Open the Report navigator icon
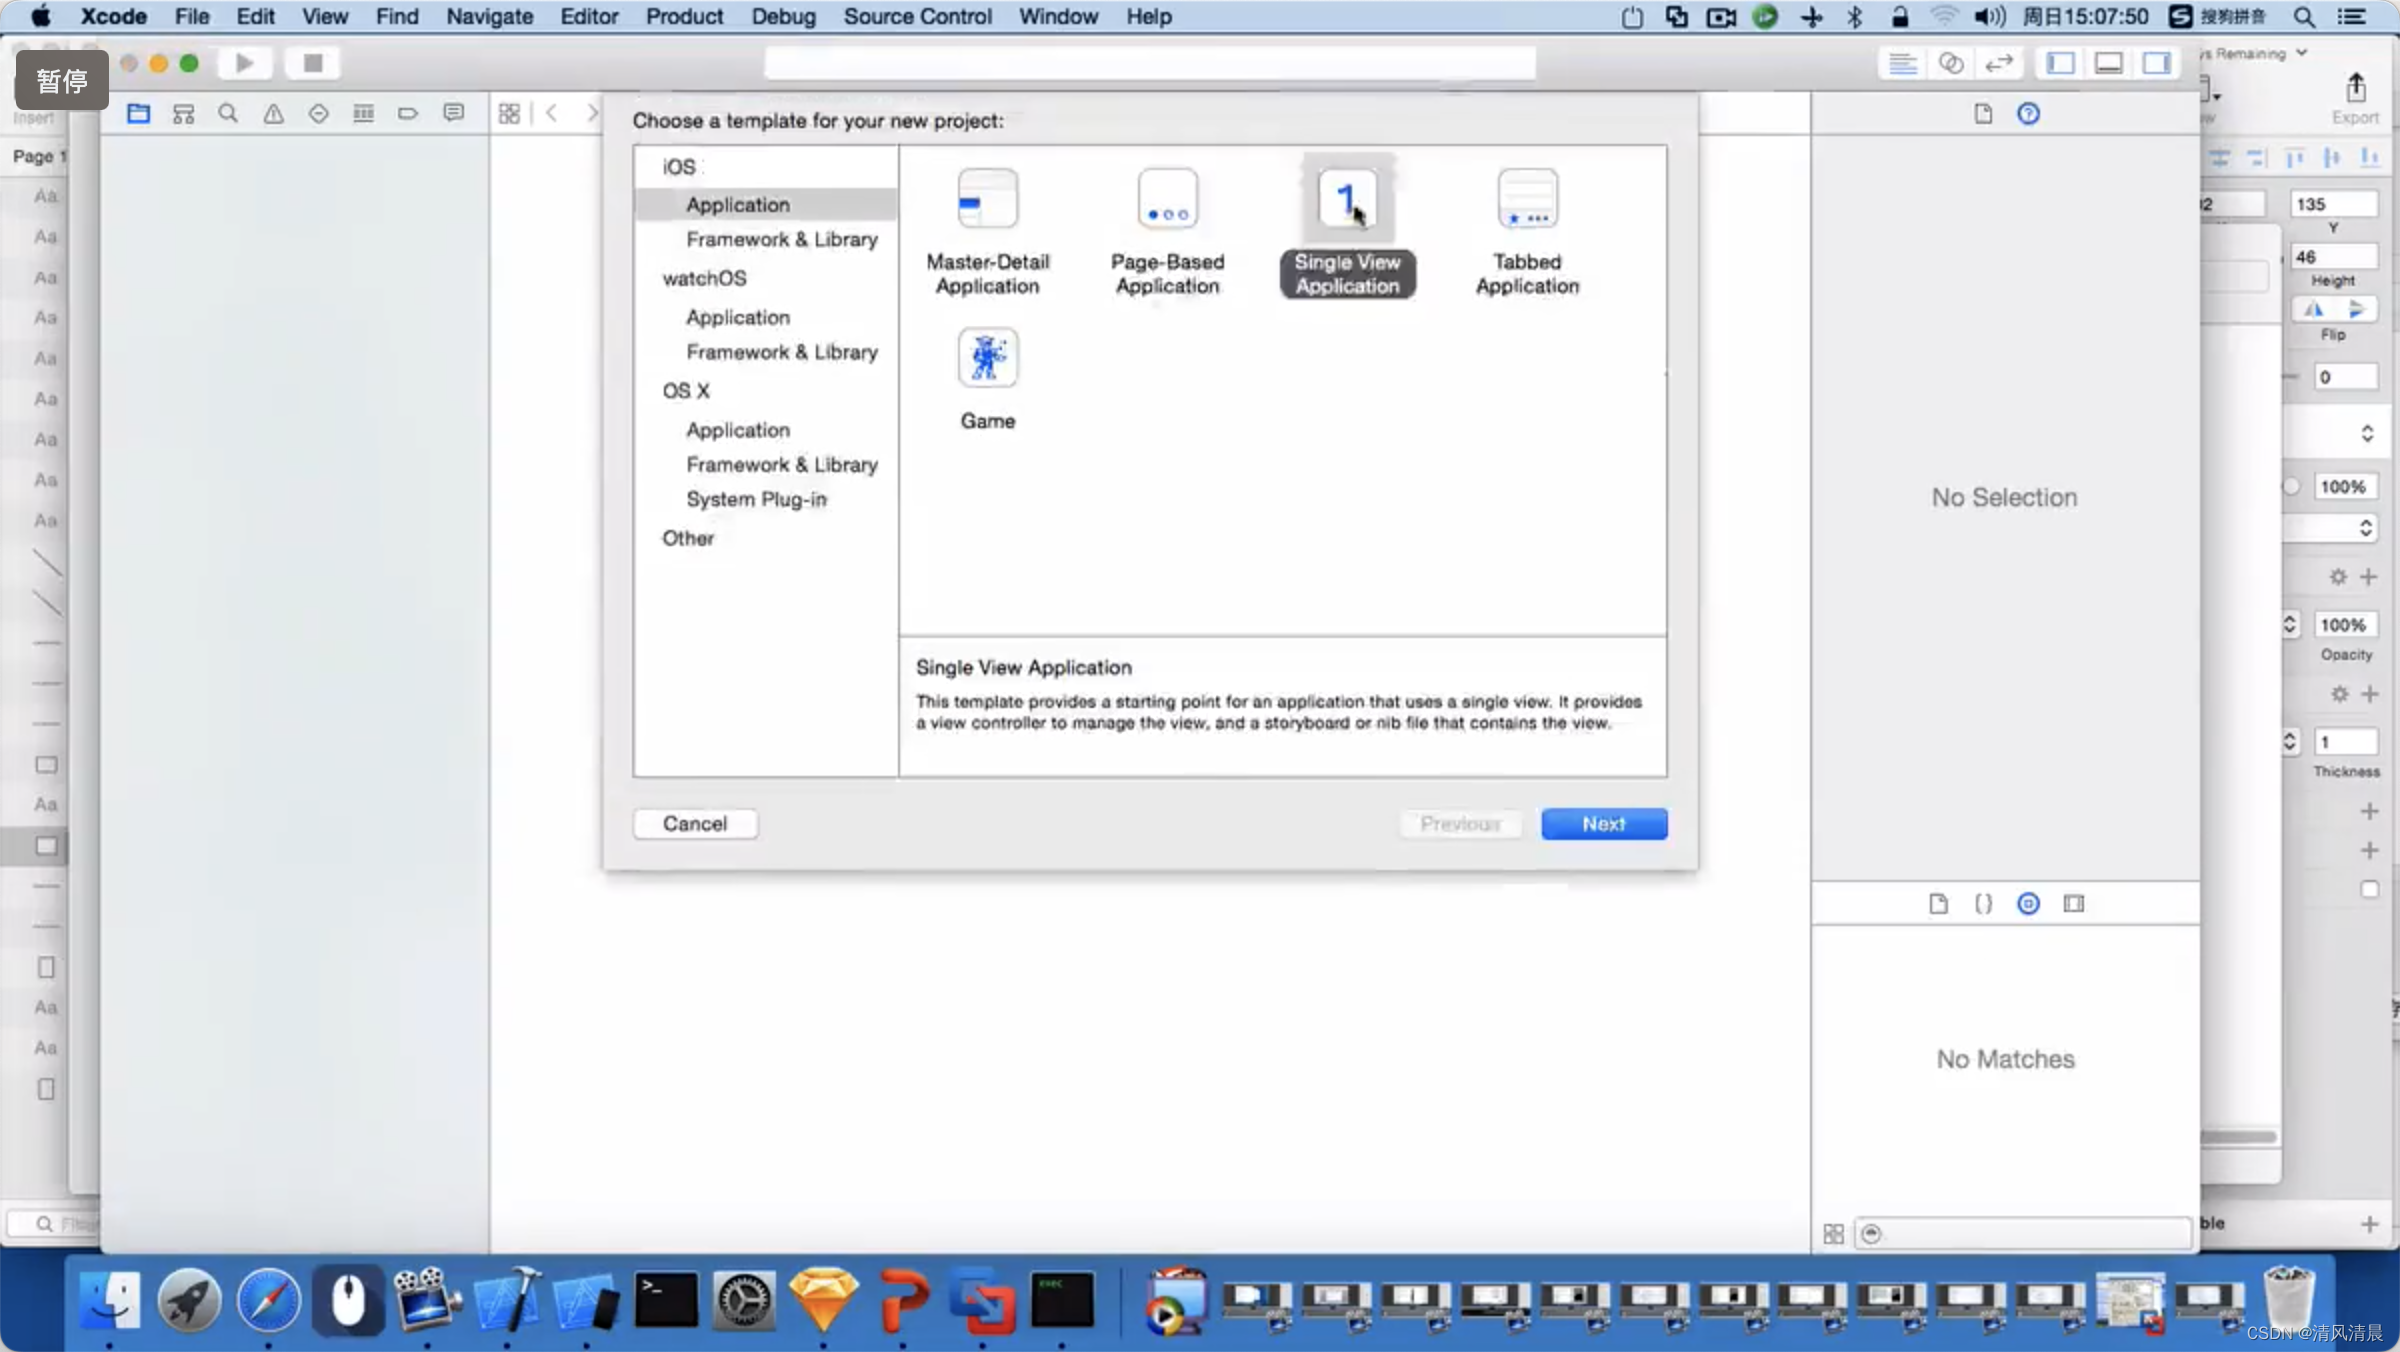 tap(453, 113)
